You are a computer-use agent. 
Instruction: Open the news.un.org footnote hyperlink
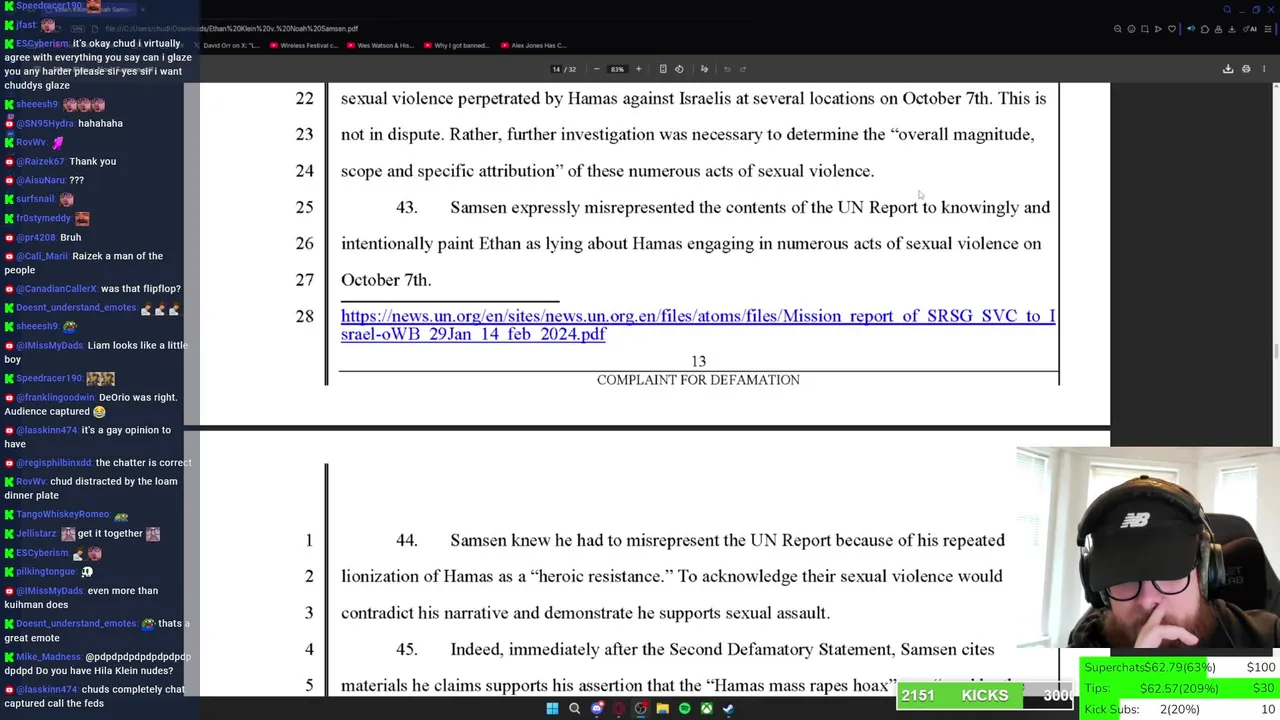click(698, 325)
